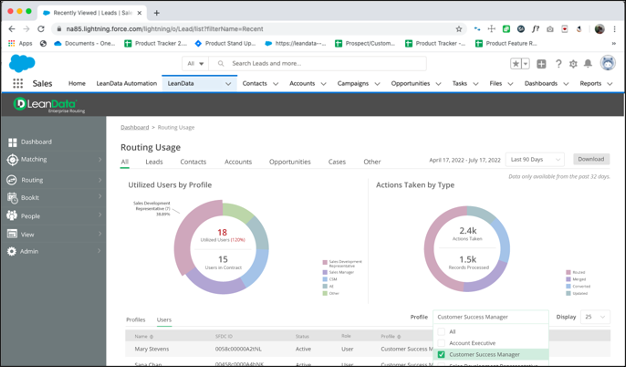626x367 pixels.
Task: Click the Salesforce cloud logo
Action: click(x=22, y=63)
